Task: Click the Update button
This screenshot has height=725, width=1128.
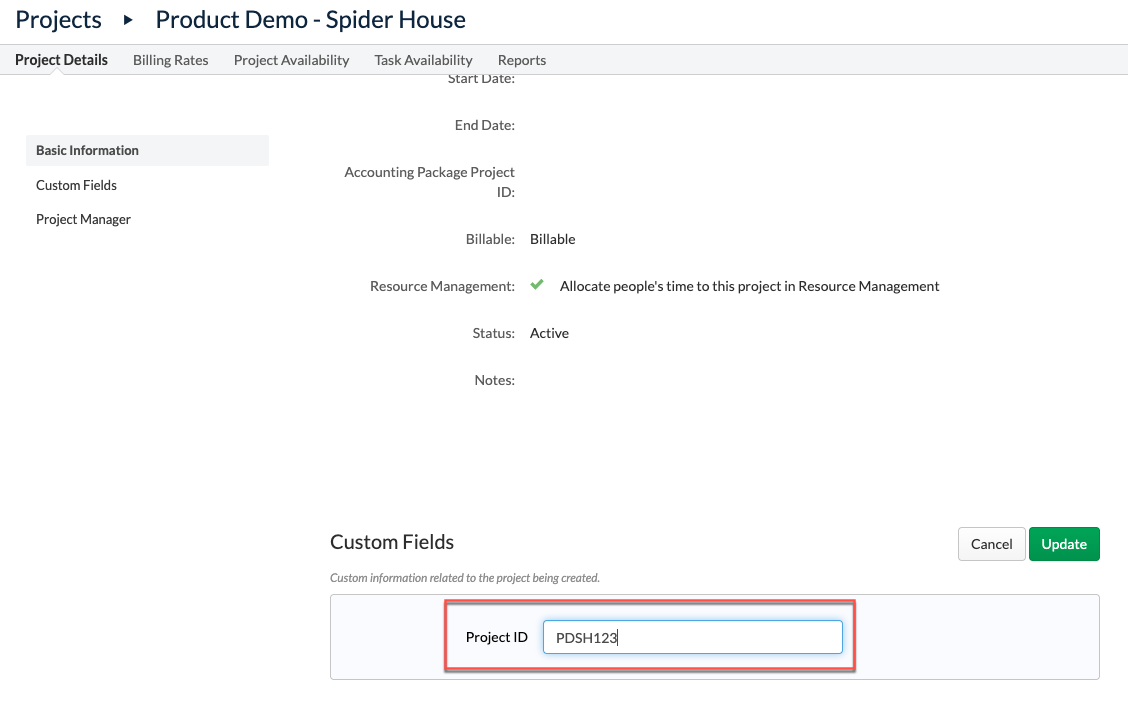Action: point(1064,544)
